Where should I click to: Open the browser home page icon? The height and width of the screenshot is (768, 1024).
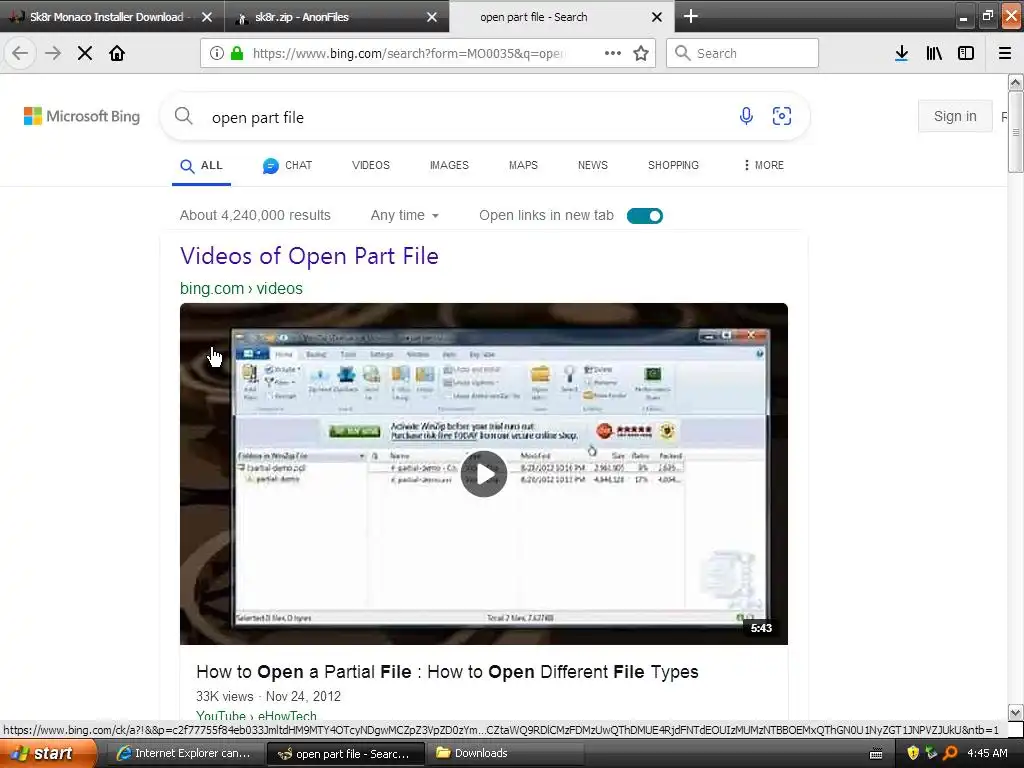click(x=117, y=54)
